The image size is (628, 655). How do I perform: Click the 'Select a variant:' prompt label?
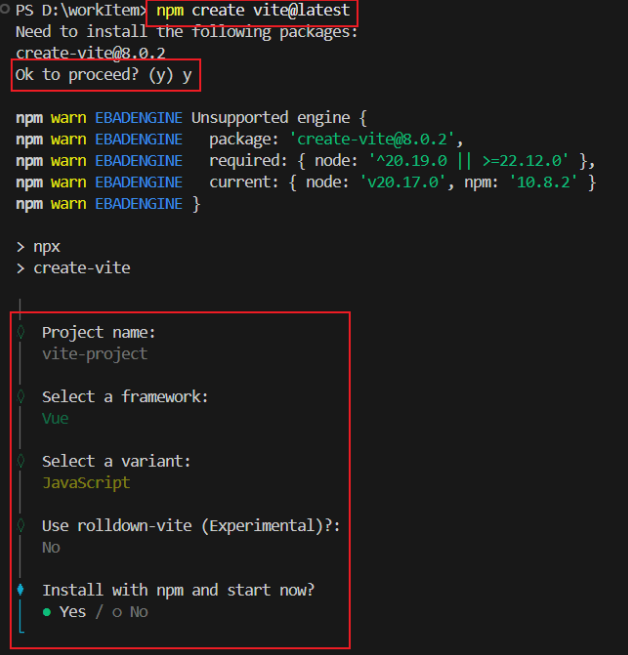tap(116, 461)
